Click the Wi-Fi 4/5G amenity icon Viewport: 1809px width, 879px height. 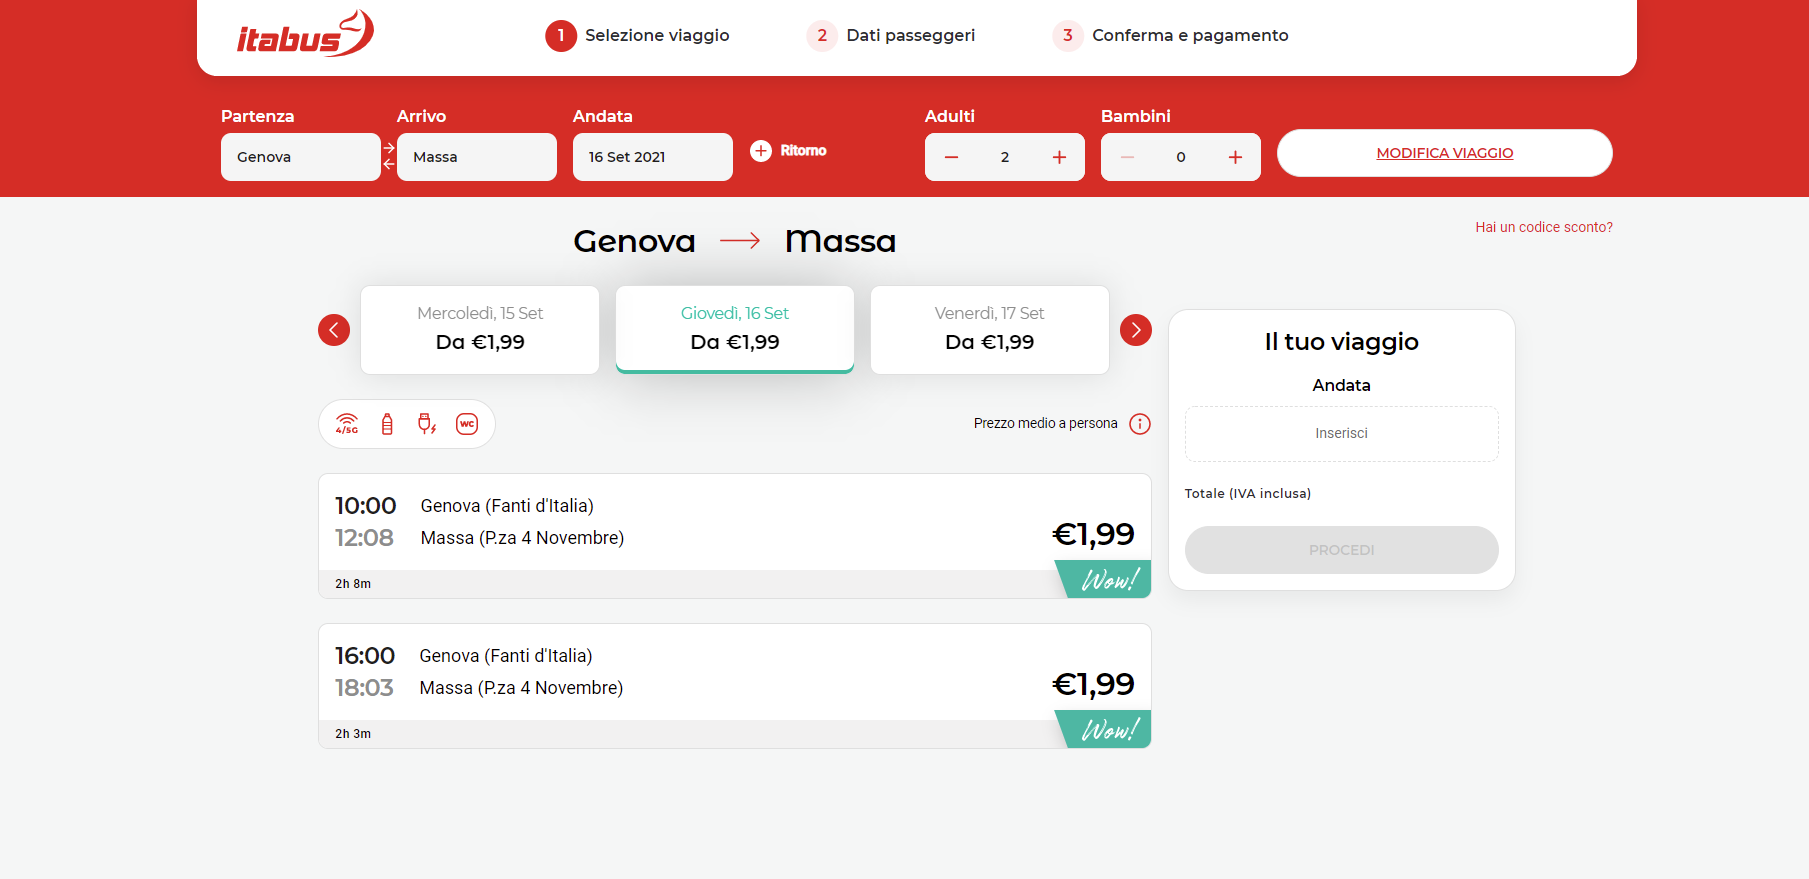[347, 424]
